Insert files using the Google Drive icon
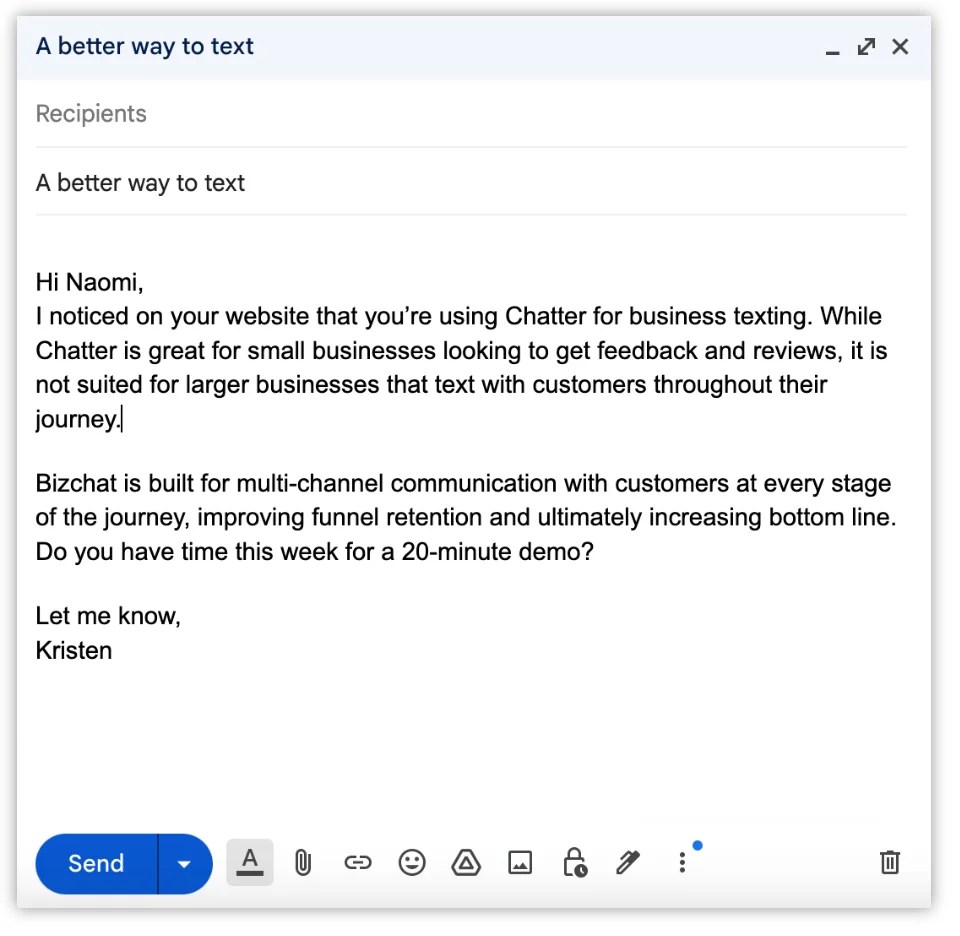 [466, 863]
